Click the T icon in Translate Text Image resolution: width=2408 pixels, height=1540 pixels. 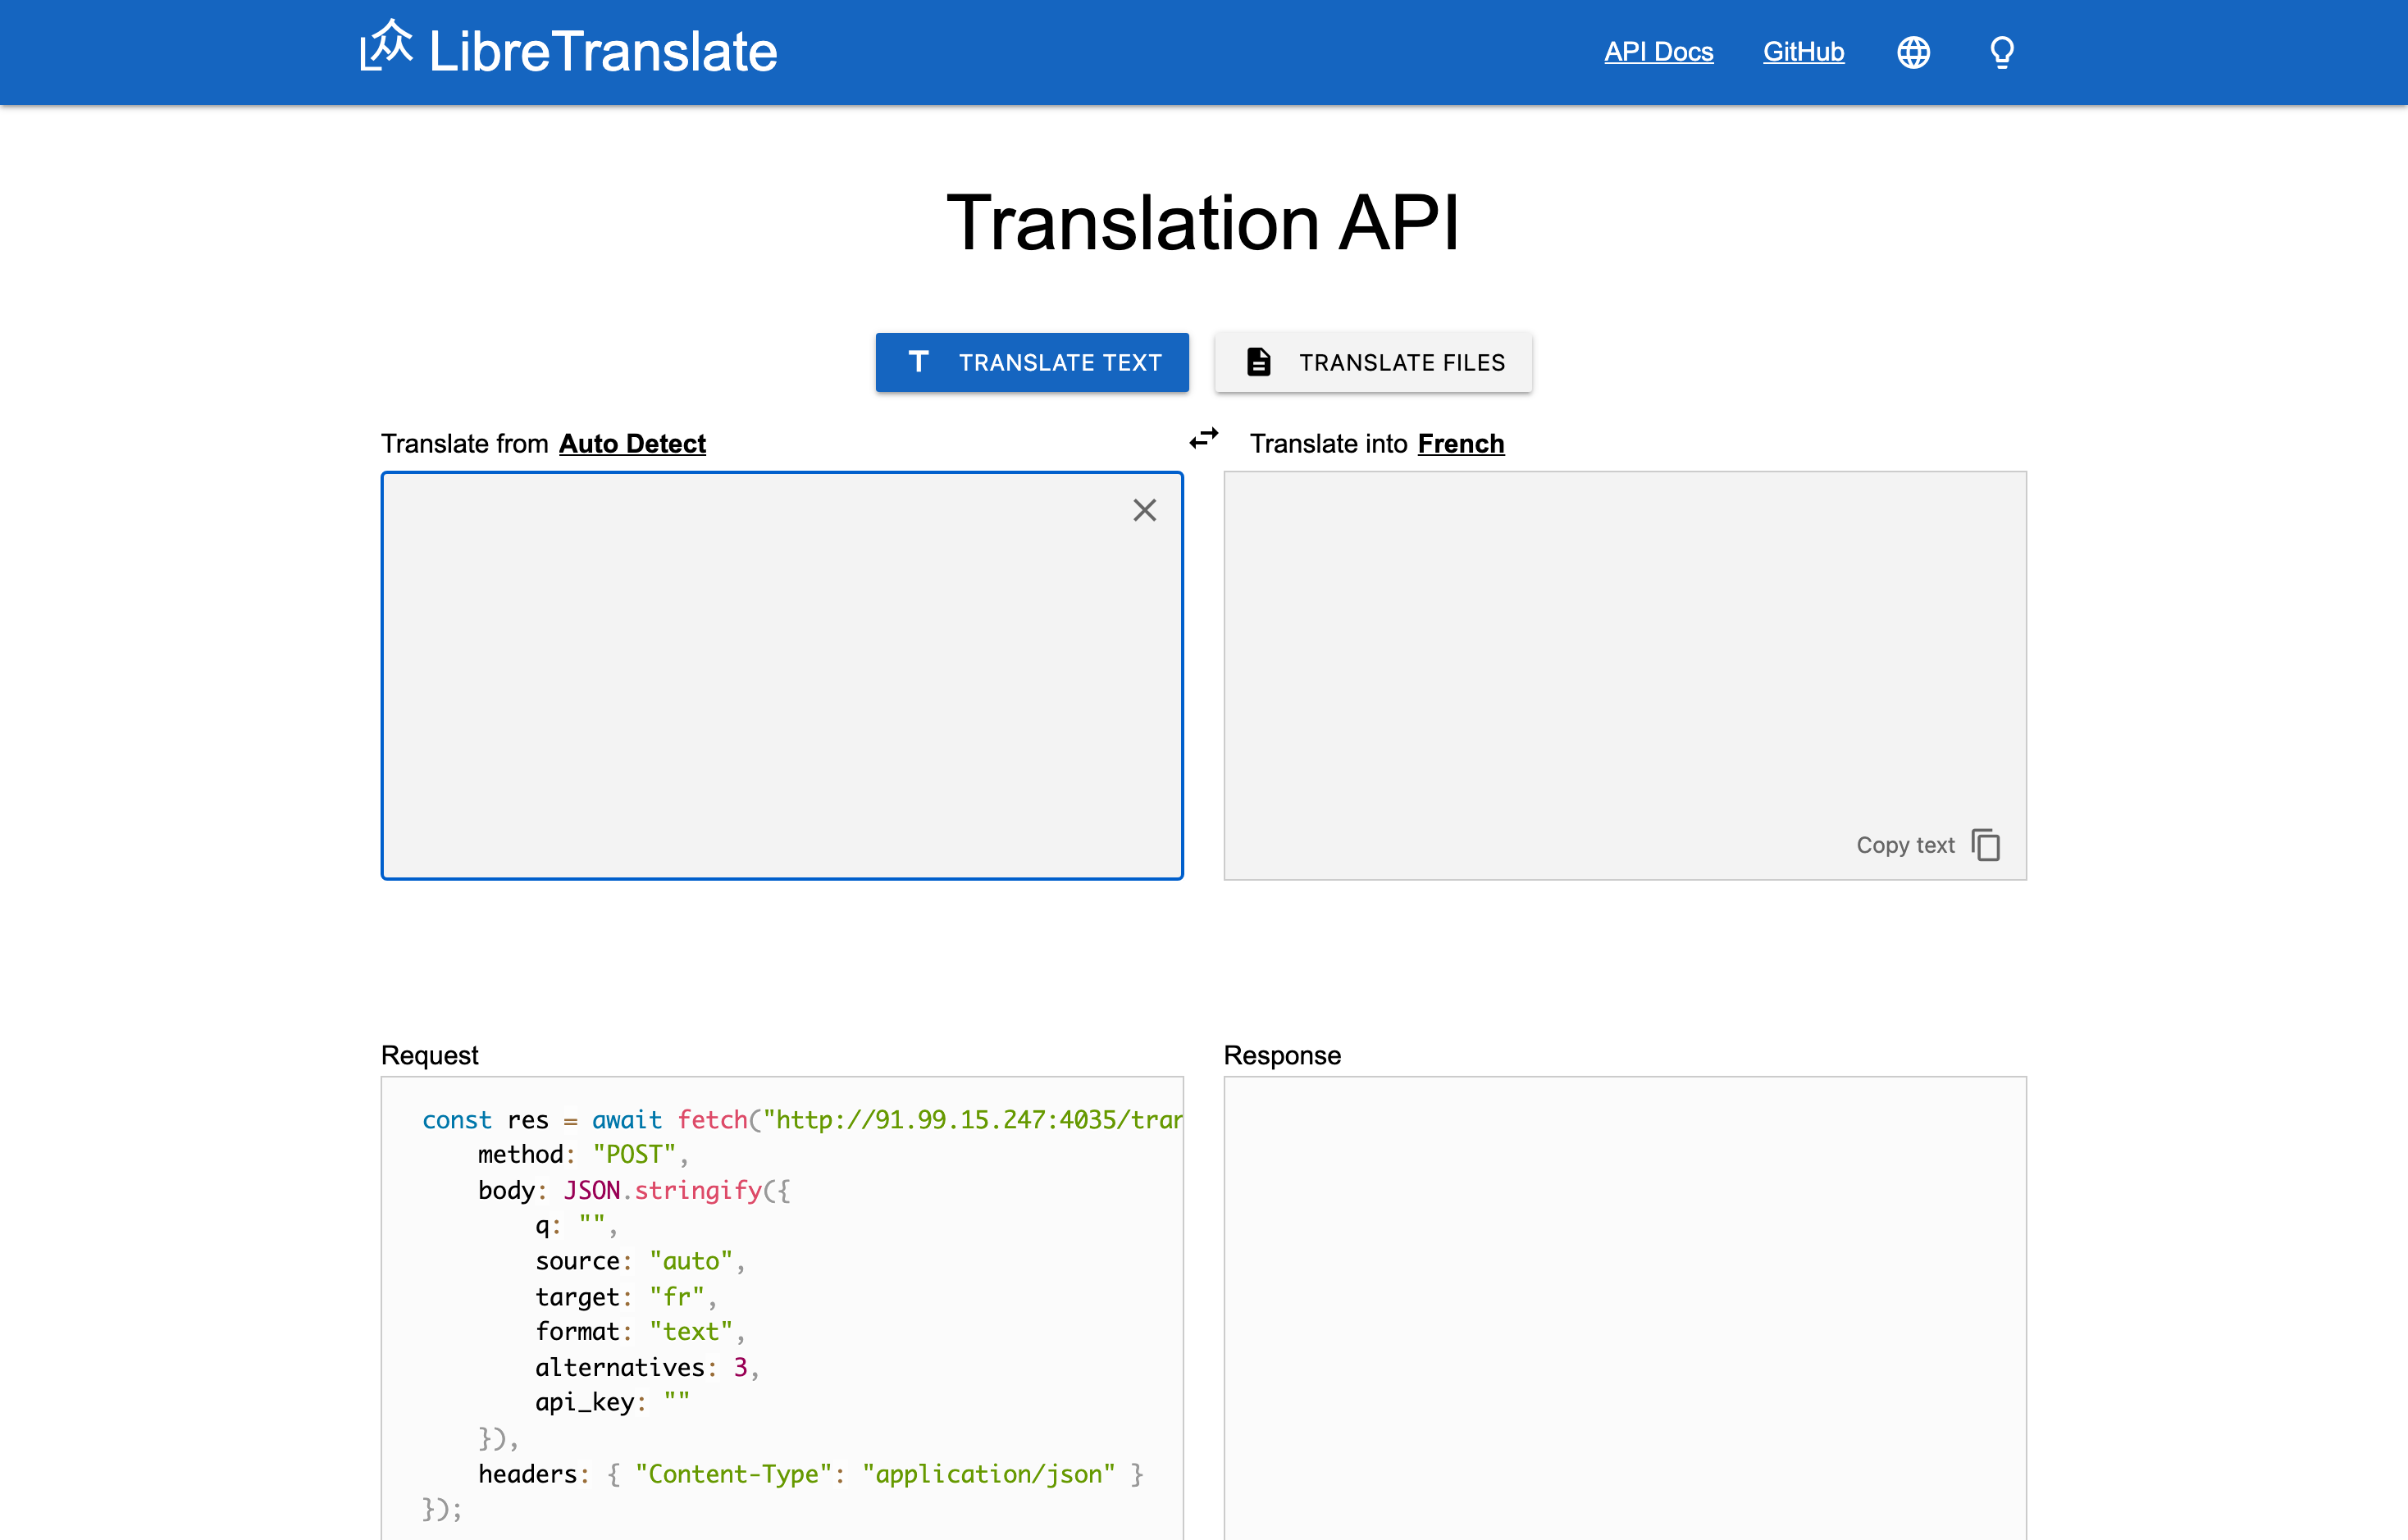(x=918, y=361)
